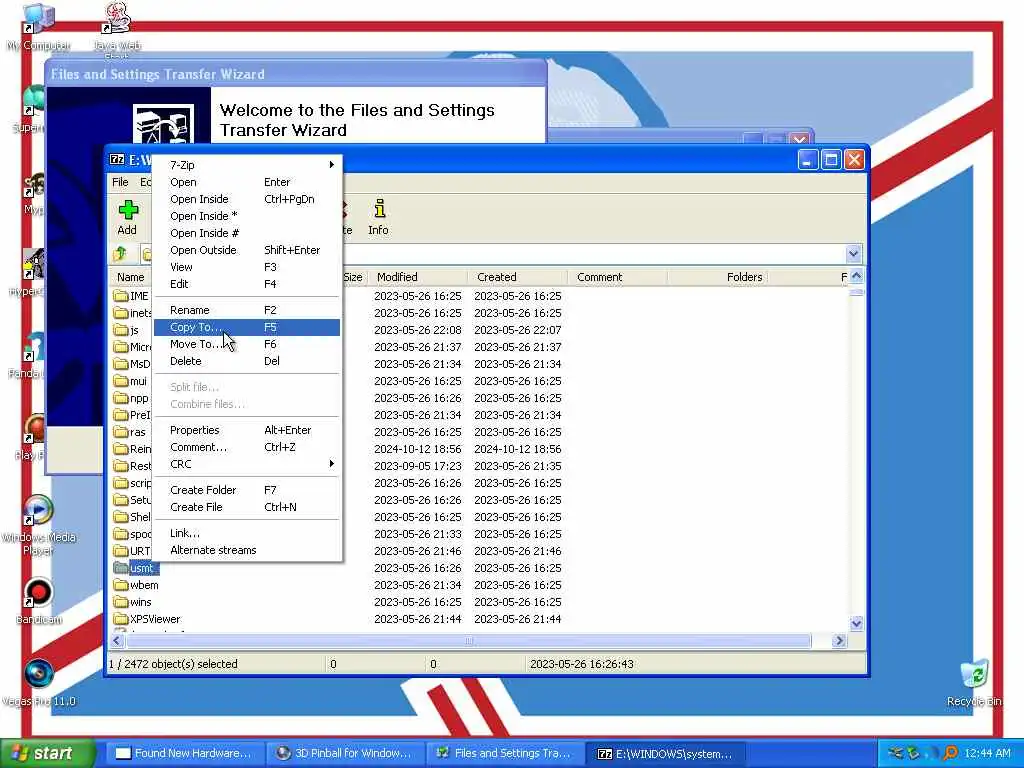The width and height of the screenshot is (1024, 768).
Task: Click the mui folder icon
Action: click(120, 381)
